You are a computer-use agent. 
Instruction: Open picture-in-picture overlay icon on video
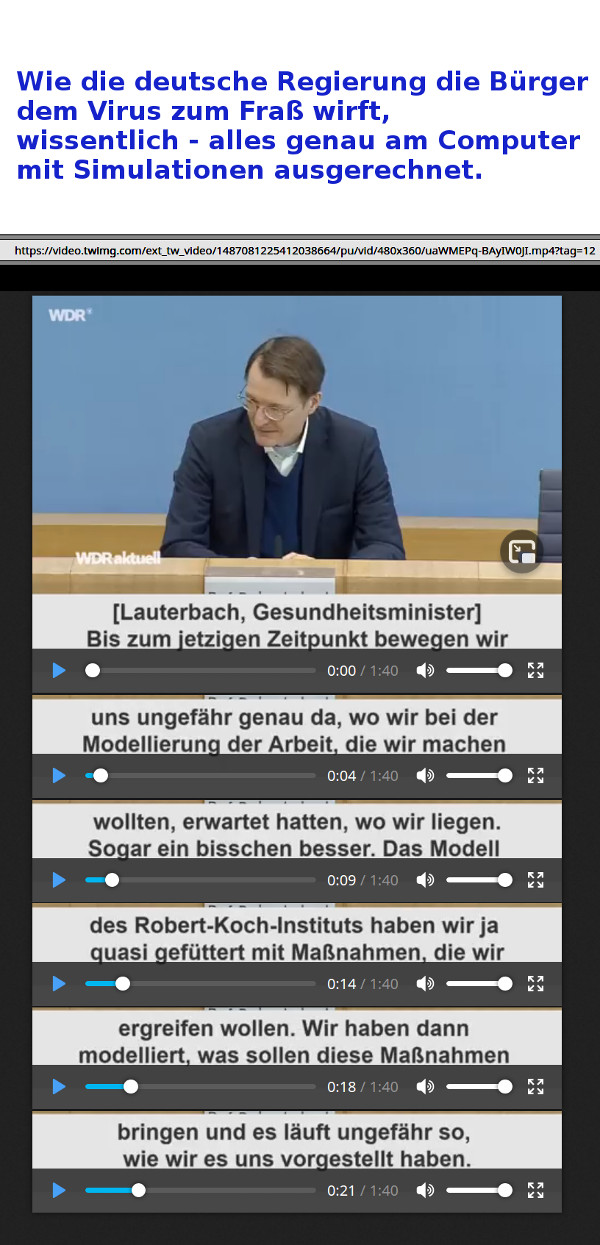pos(522,551)
